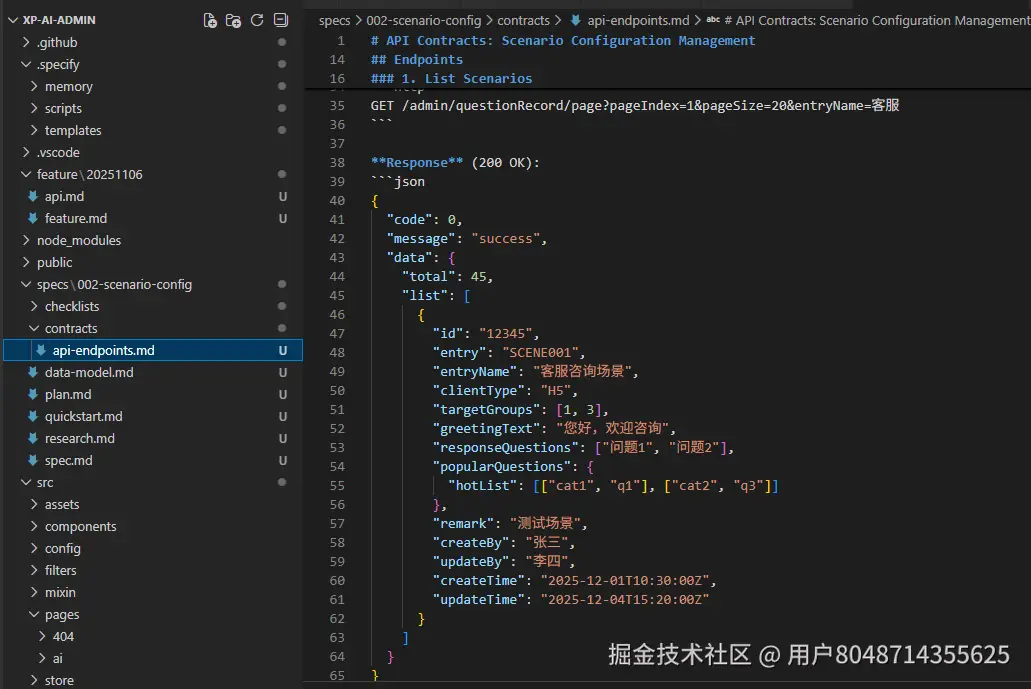The height and width of the screenshot is (689, 1031).
Task: Expand the filters folder
Action: (x=34, y=571)
